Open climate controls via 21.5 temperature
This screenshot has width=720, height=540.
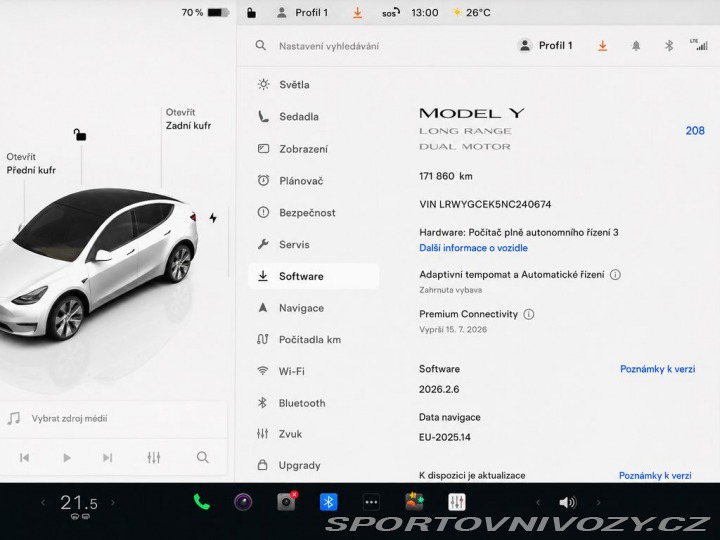(79, 503)
